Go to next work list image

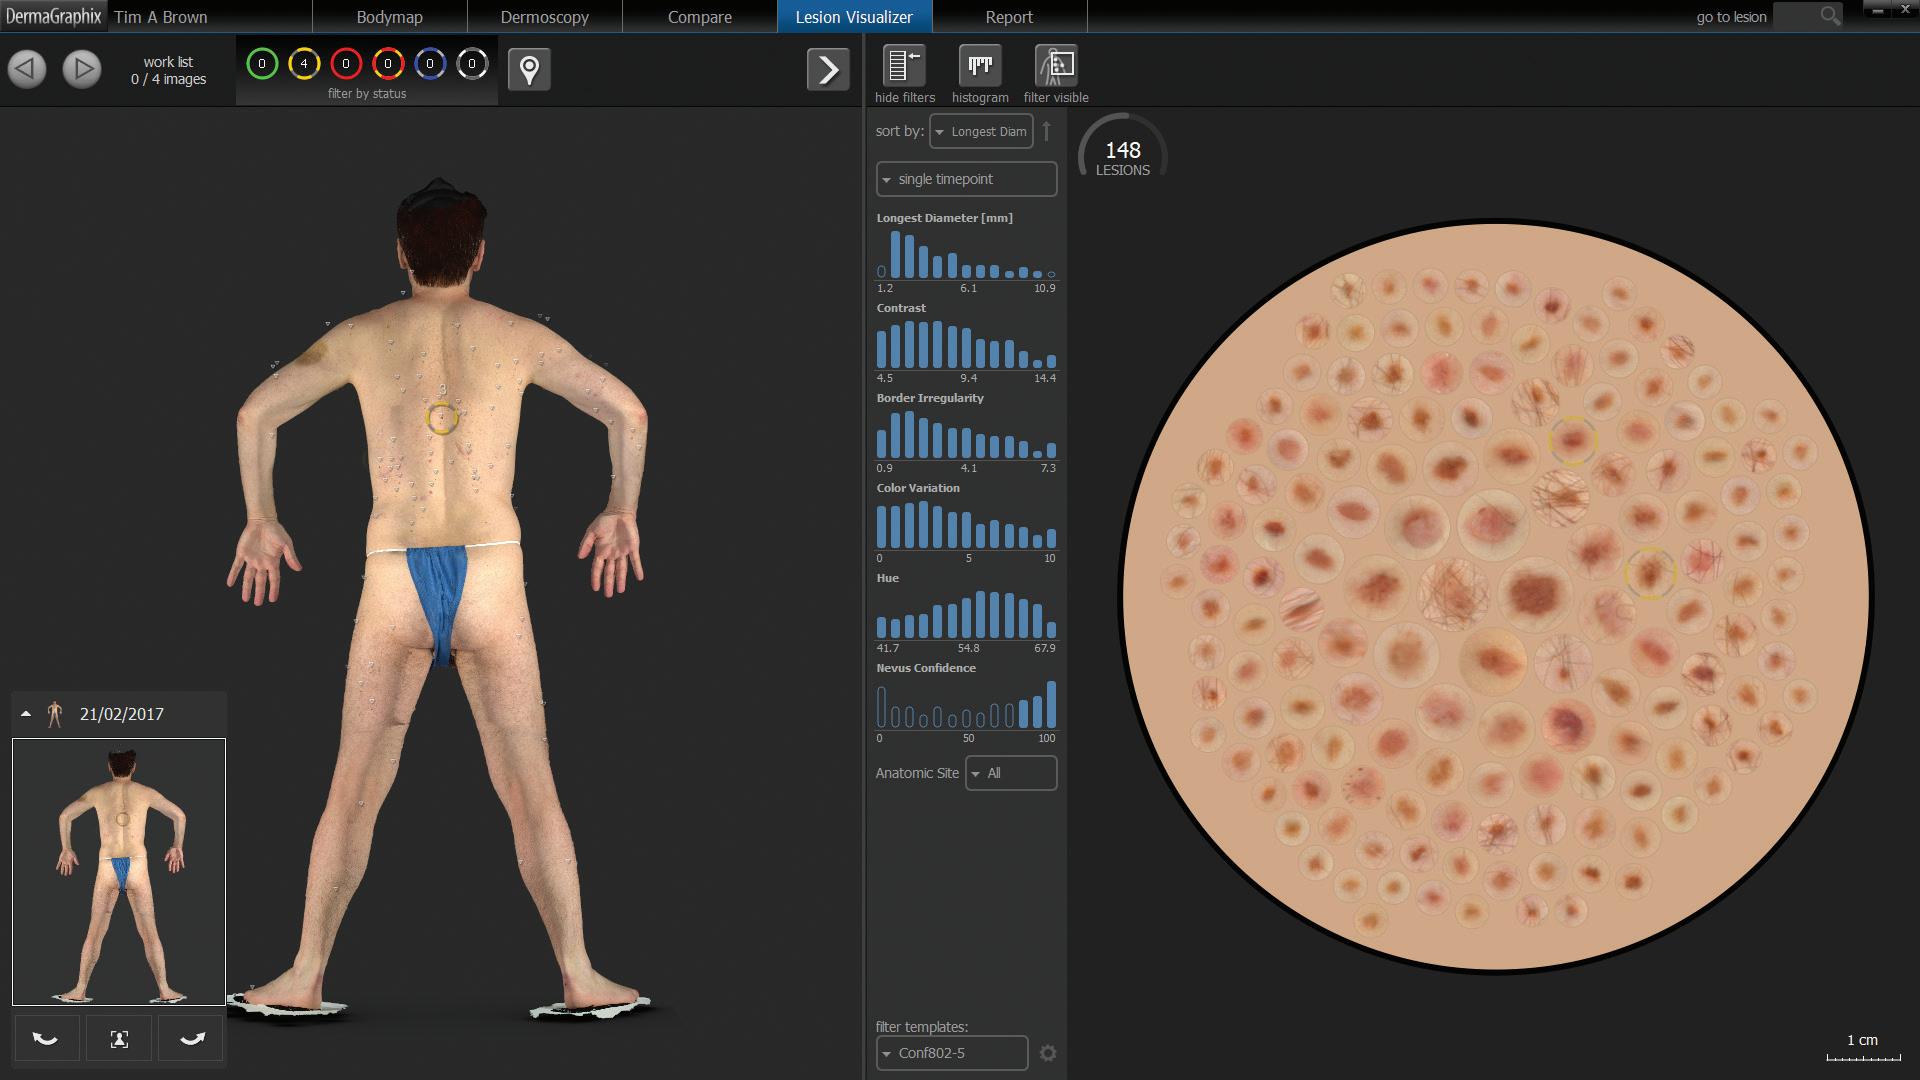(82, 69)
